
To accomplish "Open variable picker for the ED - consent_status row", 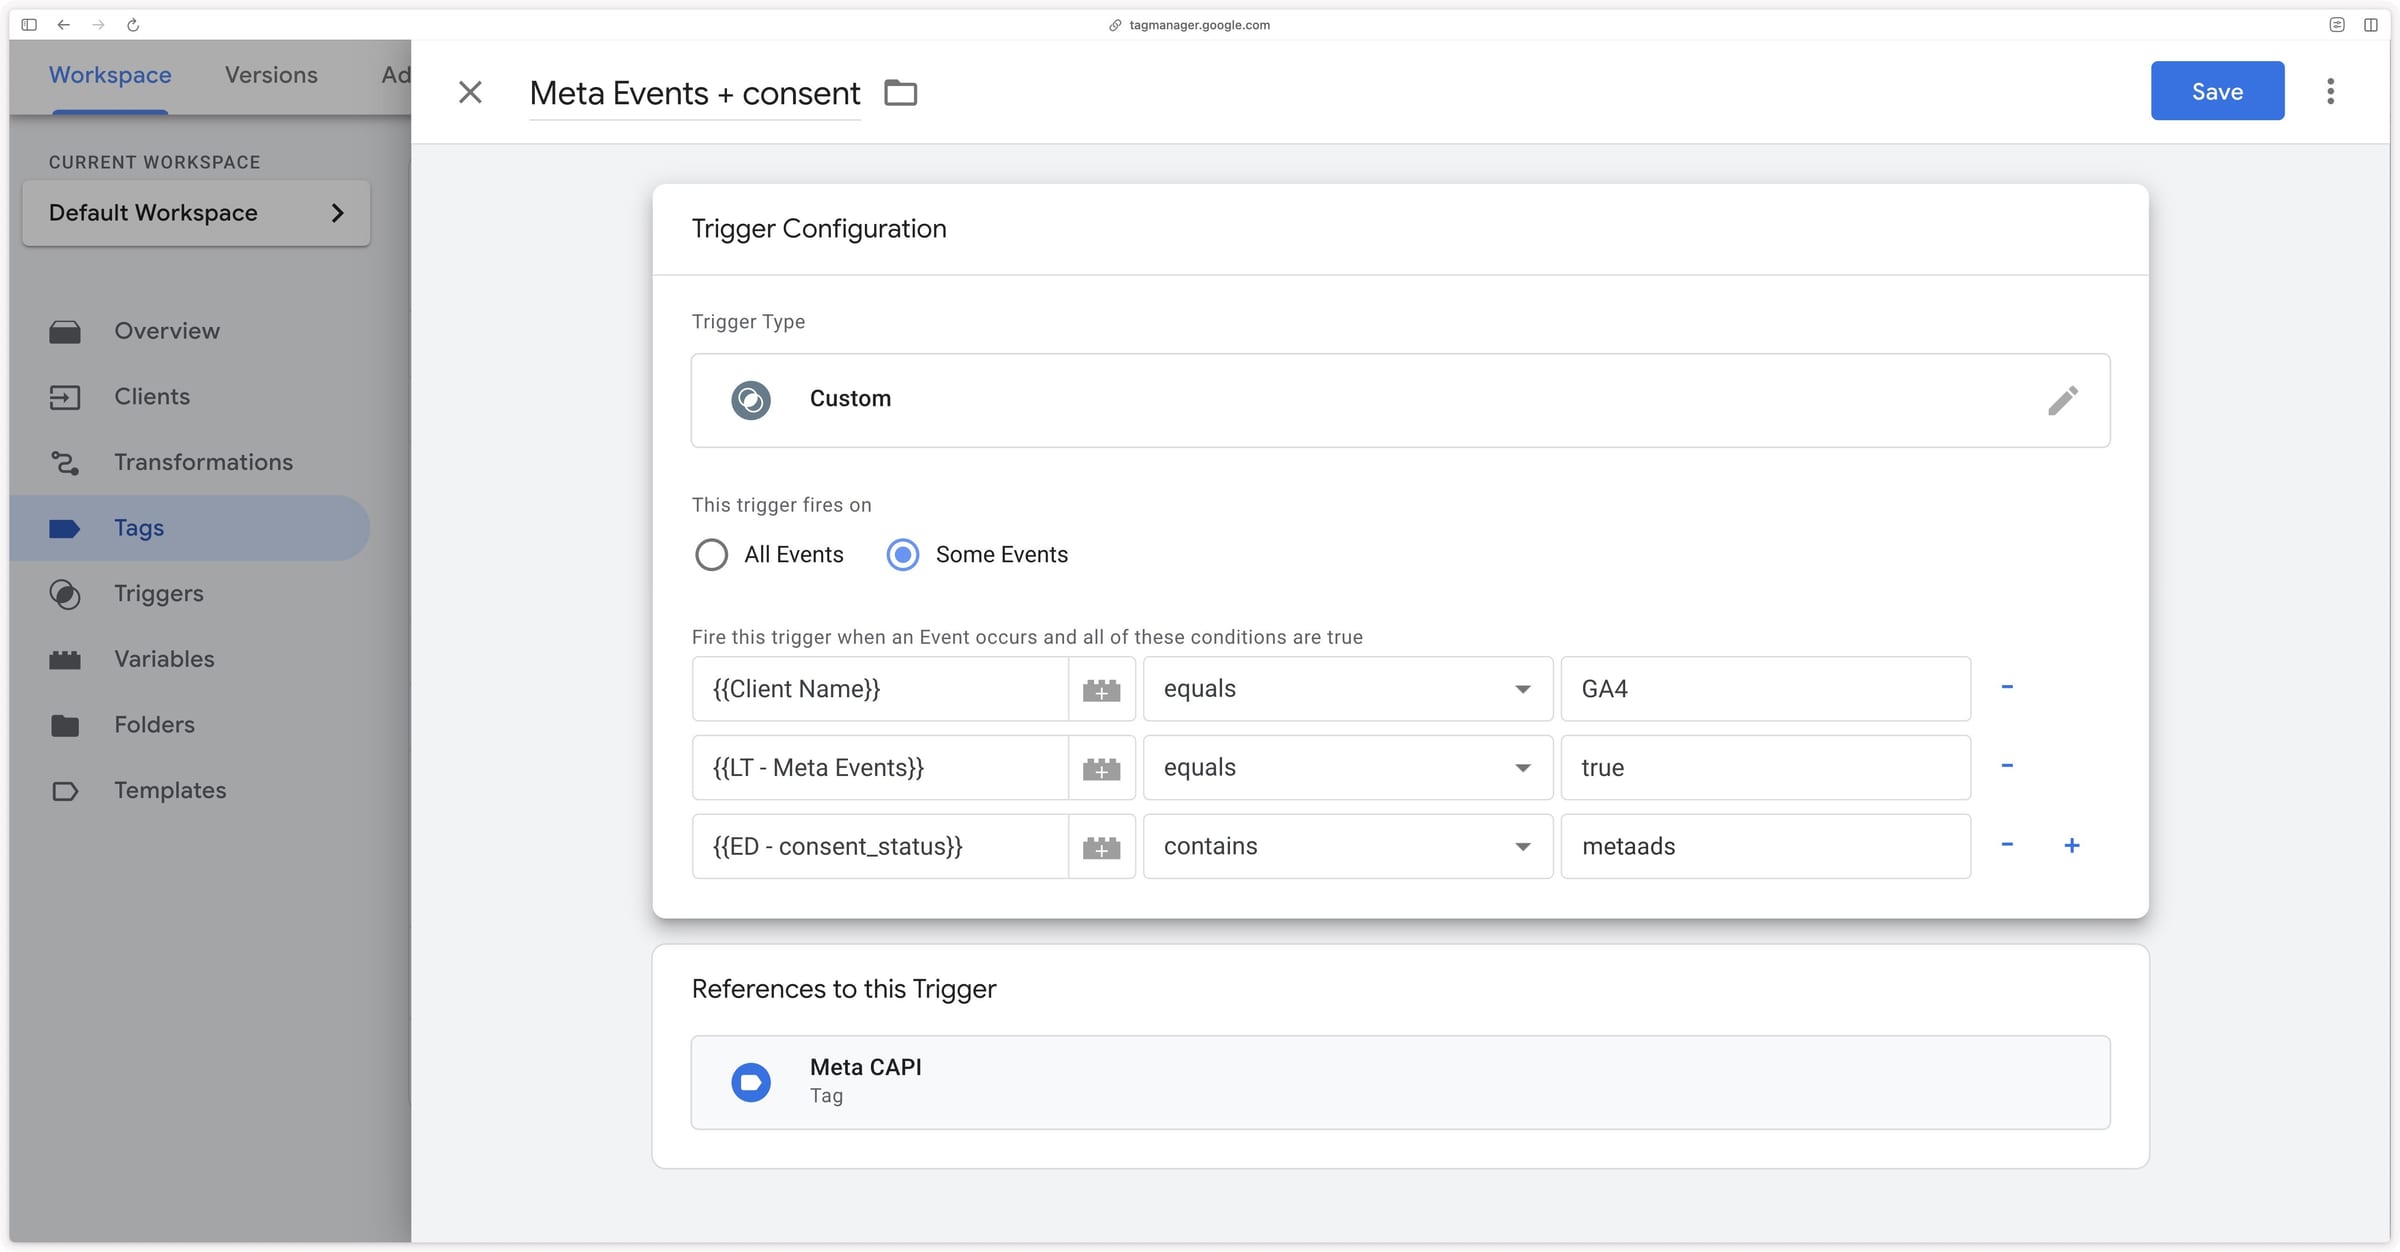I will (1101, 847).
